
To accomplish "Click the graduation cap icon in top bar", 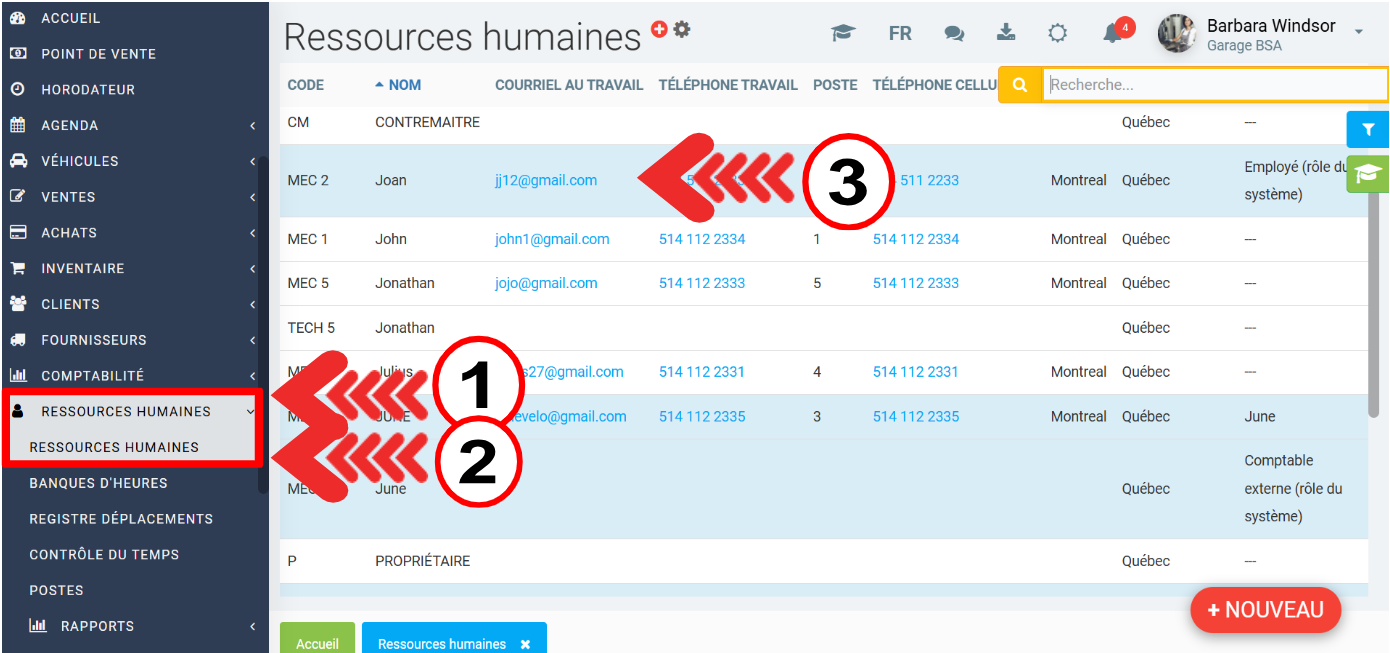I will [x=843, y=33].
